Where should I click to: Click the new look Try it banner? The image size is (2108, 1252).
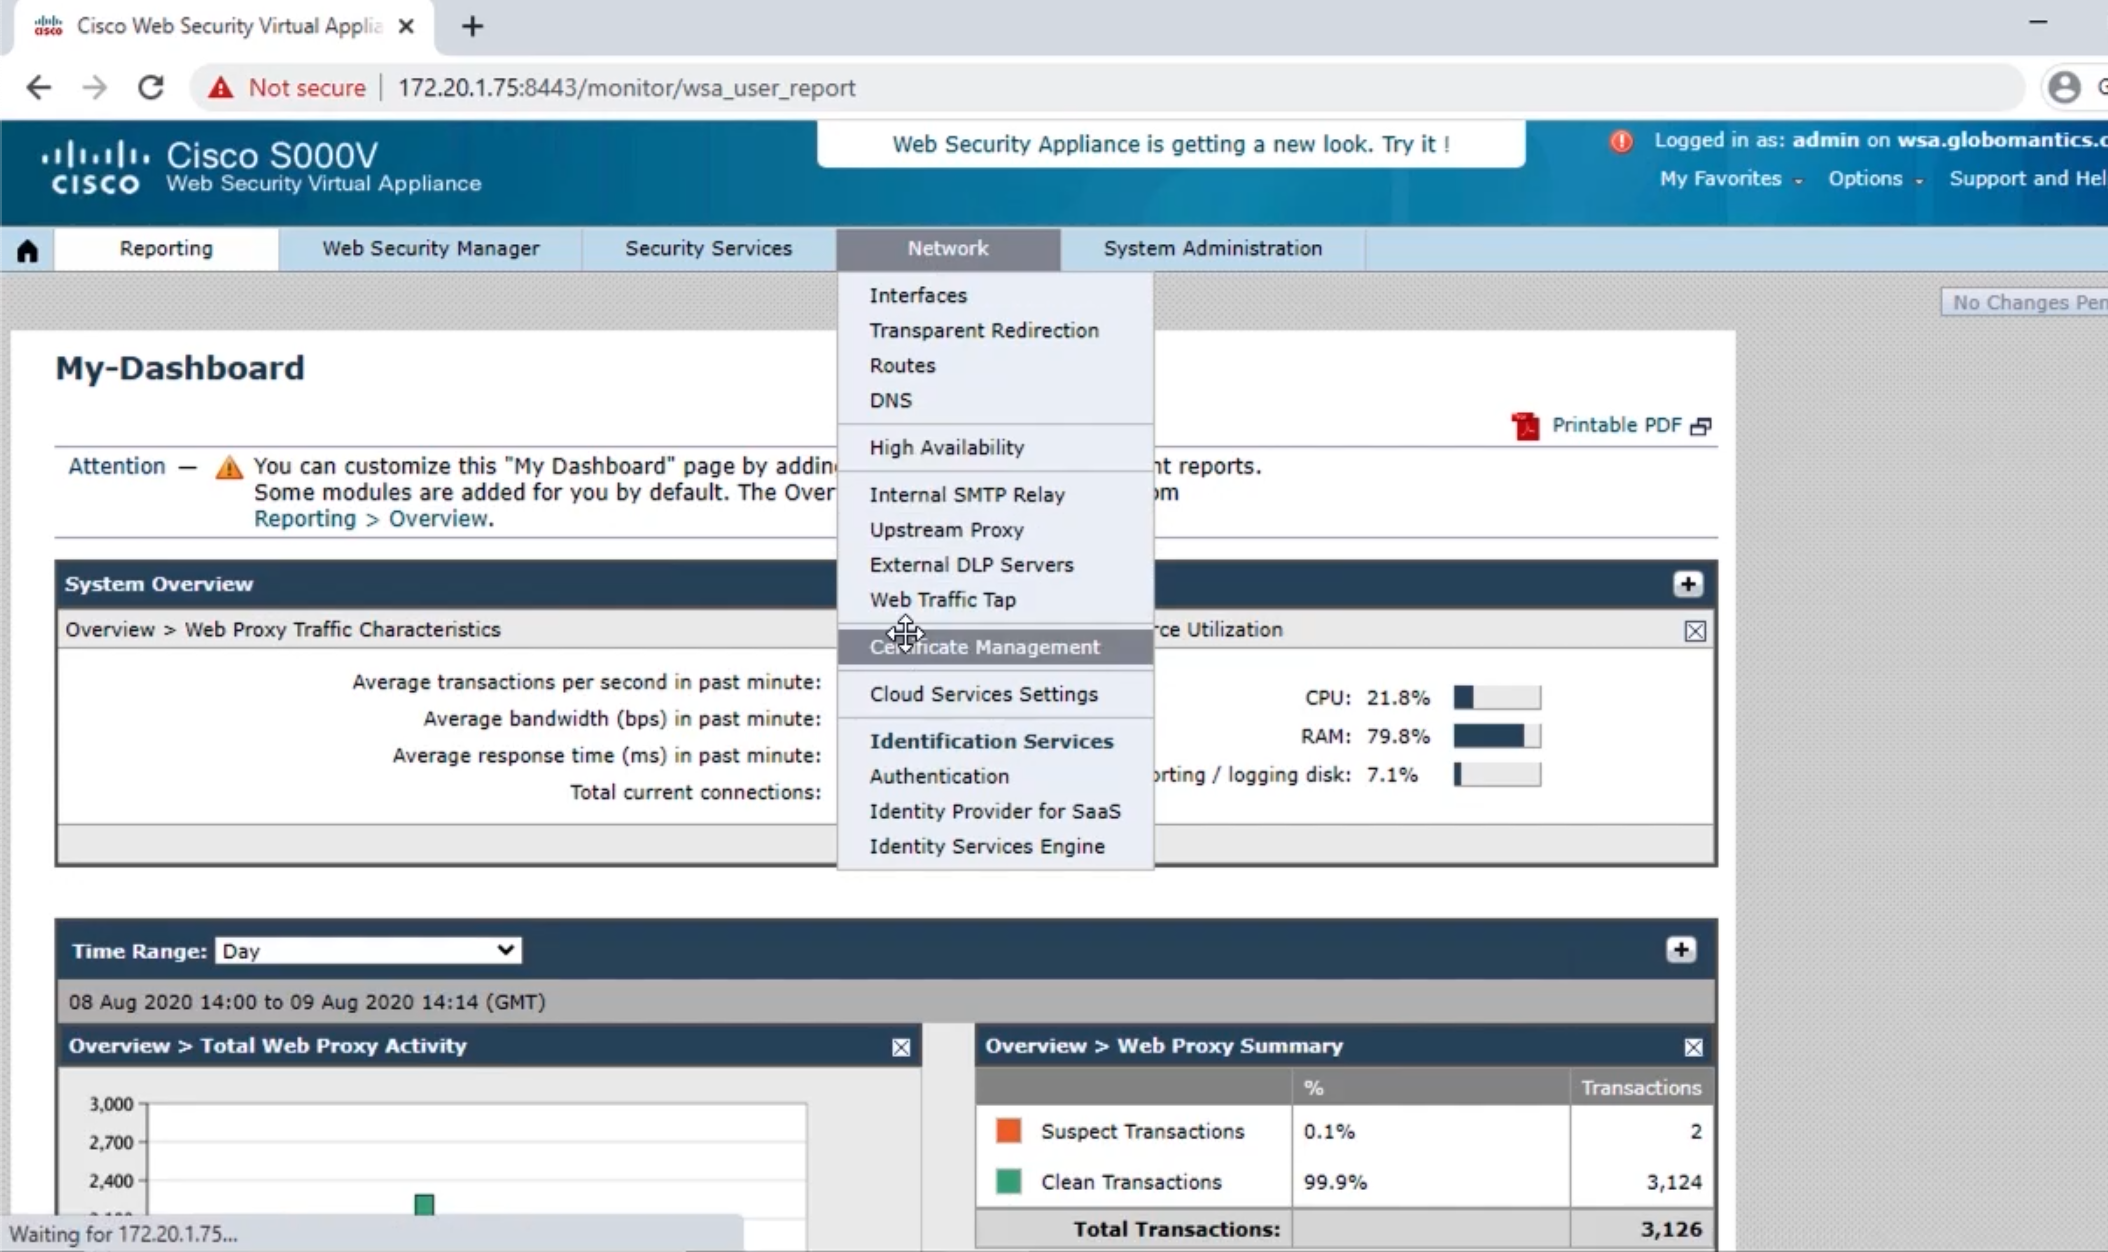[x=1171, y=144]
